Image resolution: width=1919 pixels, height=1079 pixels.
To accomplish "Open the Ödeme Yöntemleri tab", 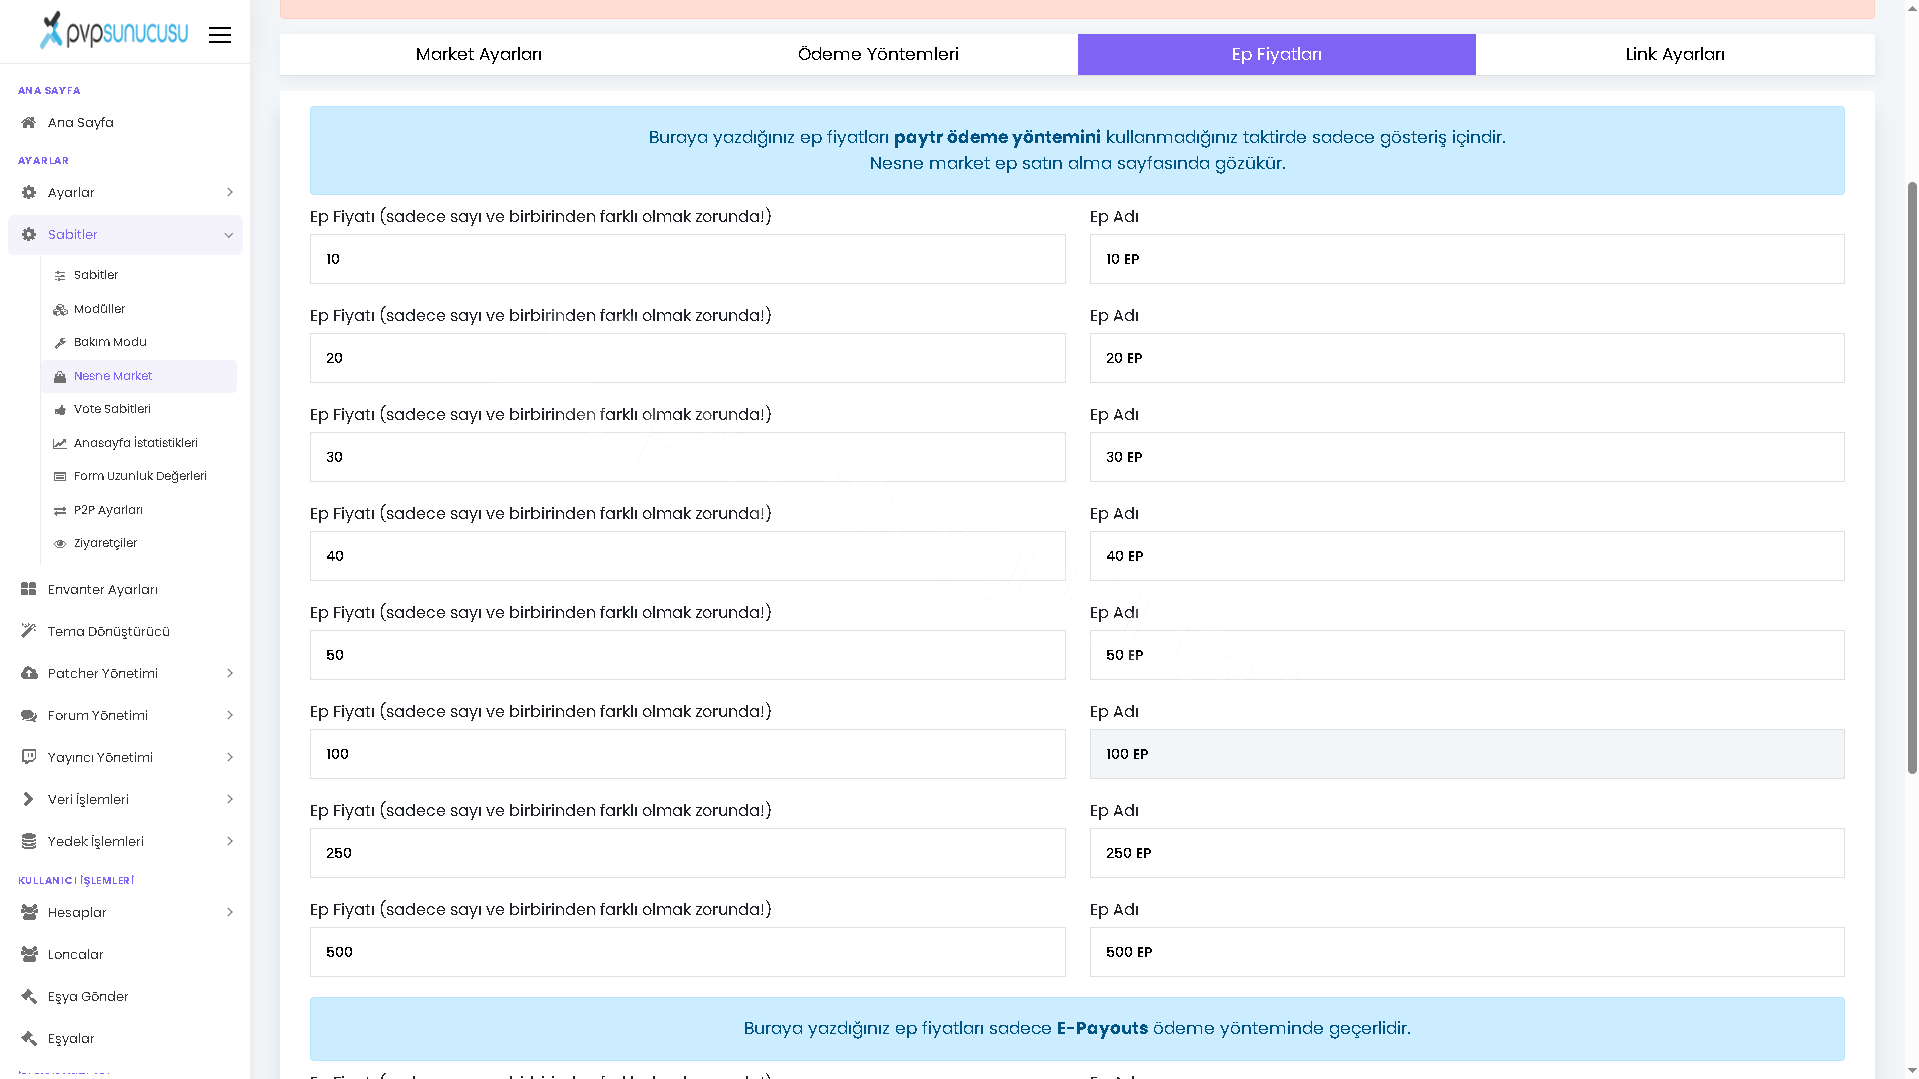I will click(x=878, y=55).
